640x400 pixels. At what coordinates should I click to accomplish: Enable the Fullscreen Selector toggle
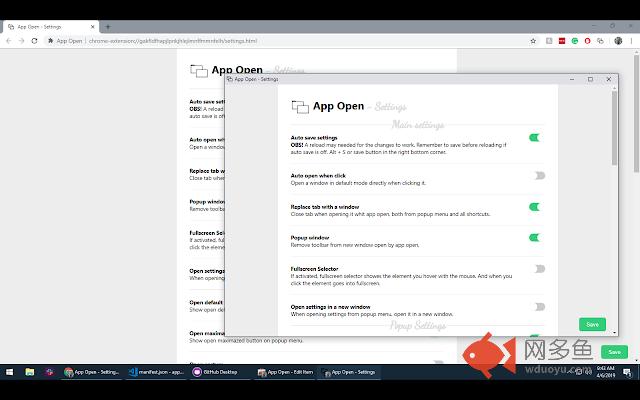[x=540, y=269]
